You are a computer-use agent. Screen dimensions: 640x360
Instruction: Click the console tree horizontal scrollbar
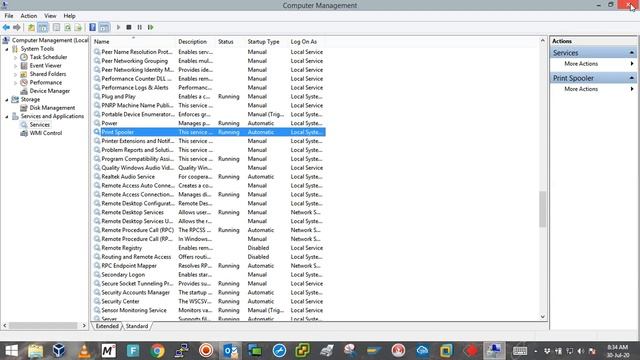43,326
